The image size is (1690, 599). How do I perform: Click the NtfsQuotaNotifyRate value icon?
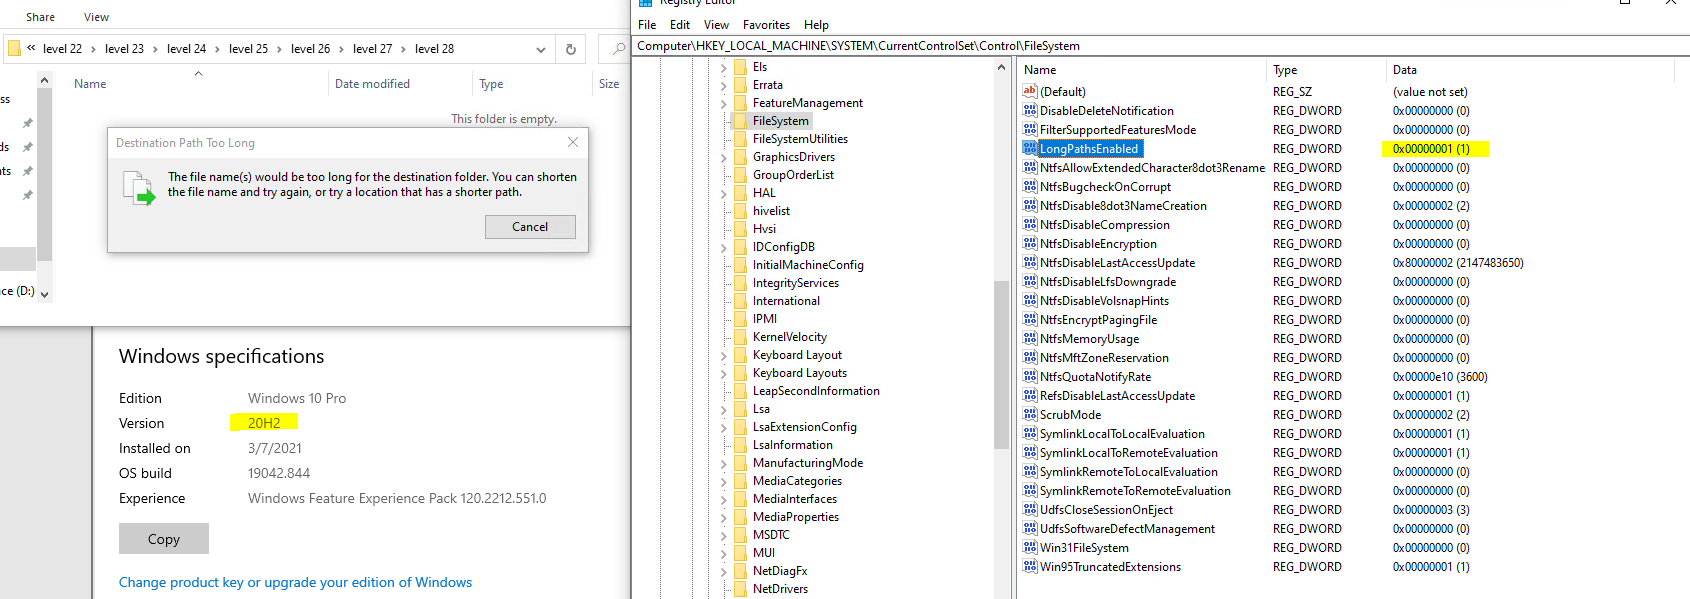tap(1029, 376)
